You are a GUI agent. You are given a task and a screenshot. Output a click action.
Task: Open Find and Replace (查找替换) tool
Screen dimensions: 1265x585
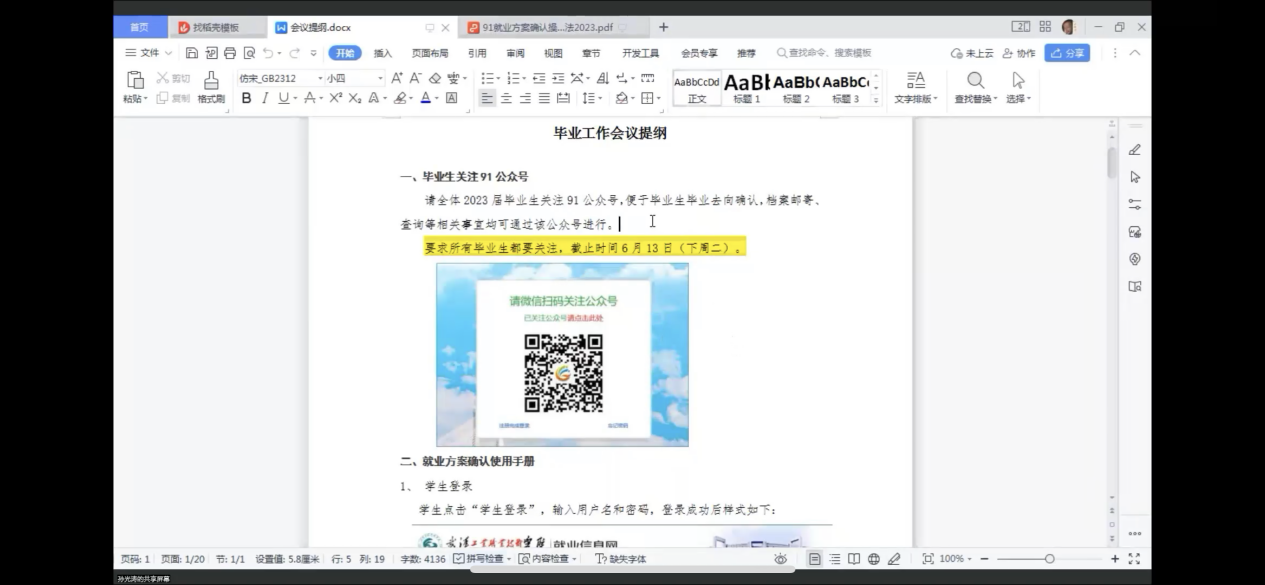(x=975, y=87)
